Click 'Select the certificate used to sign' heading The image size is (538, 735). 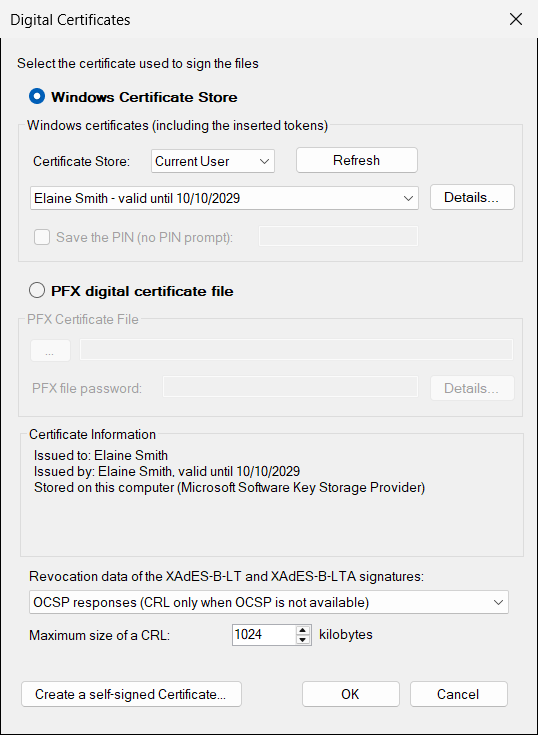[138, 63]
